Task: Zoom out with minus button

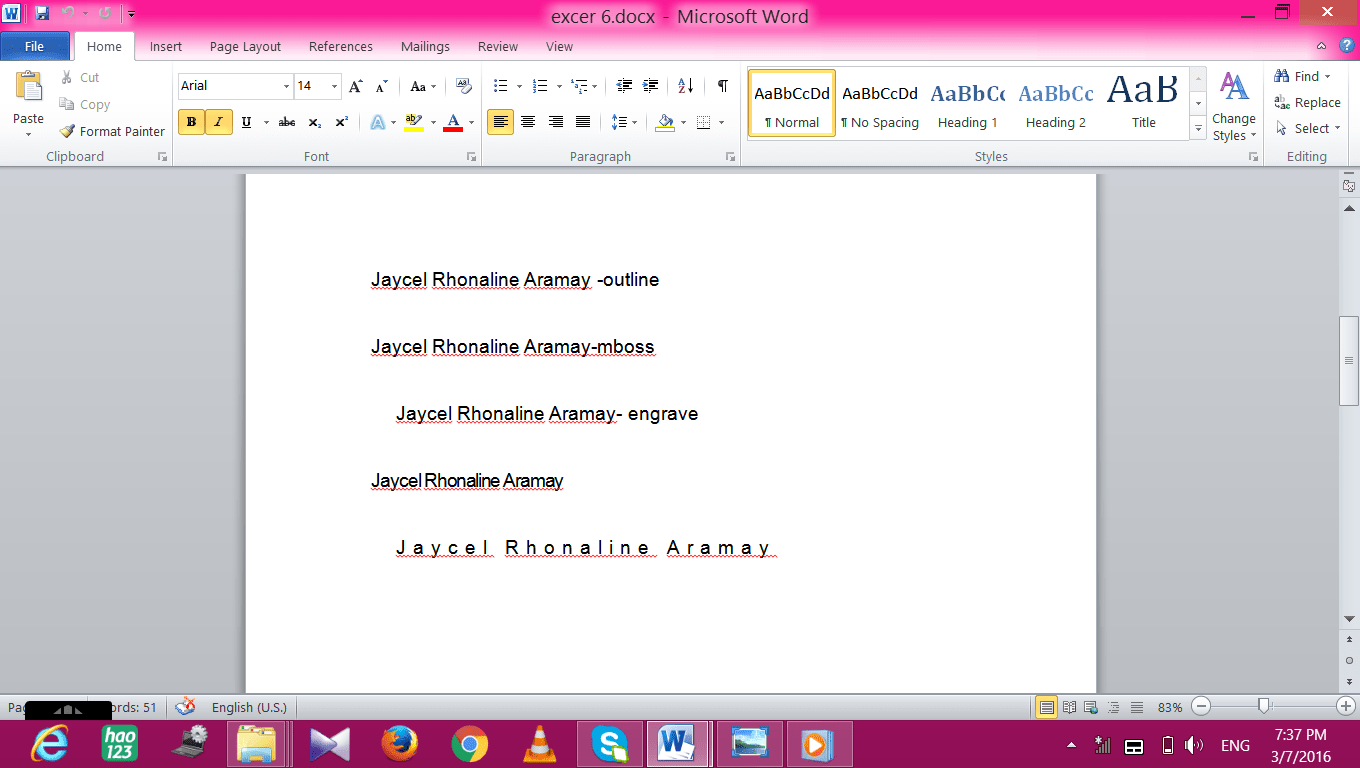Action: (1201, 707)
